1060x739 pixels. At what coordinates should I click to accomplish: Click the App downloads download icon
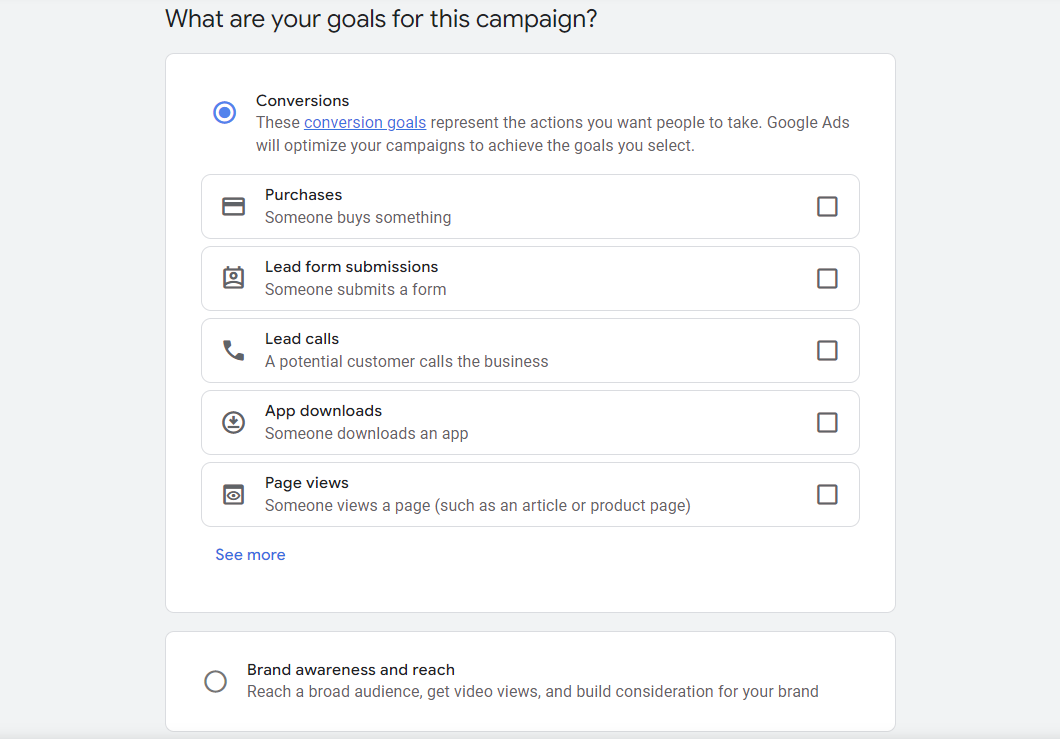(233, 422)
